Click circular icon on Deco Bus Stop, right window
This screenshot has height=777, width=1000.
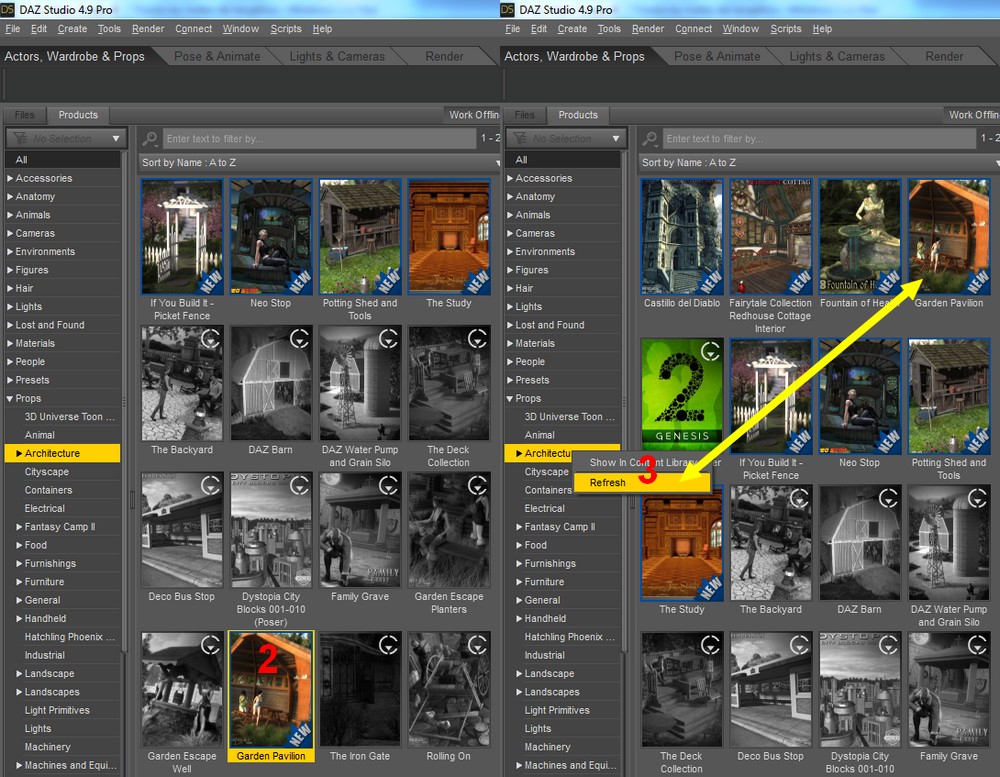click(x=799, y=645)
